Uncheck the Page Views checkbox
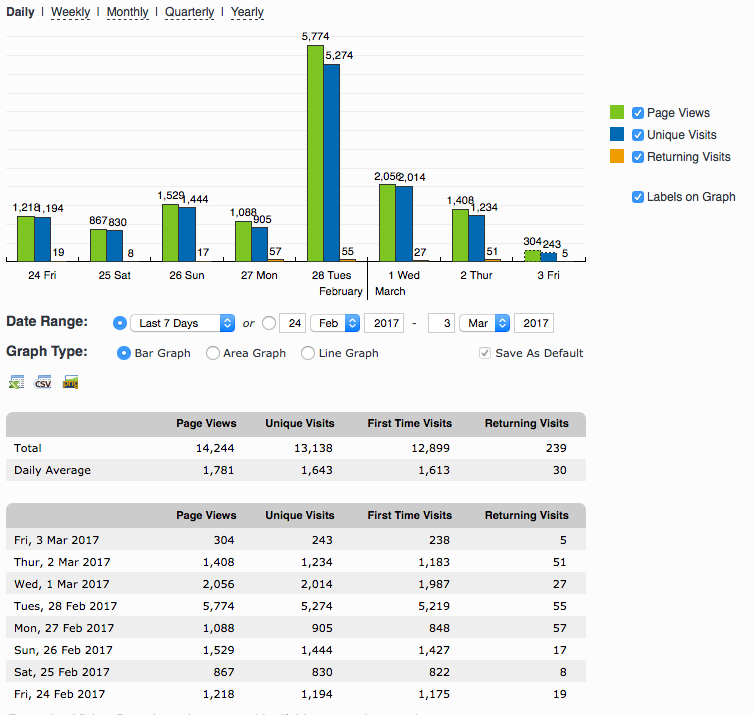The height and width of the screenshot is (715, 754). point(638,113)
